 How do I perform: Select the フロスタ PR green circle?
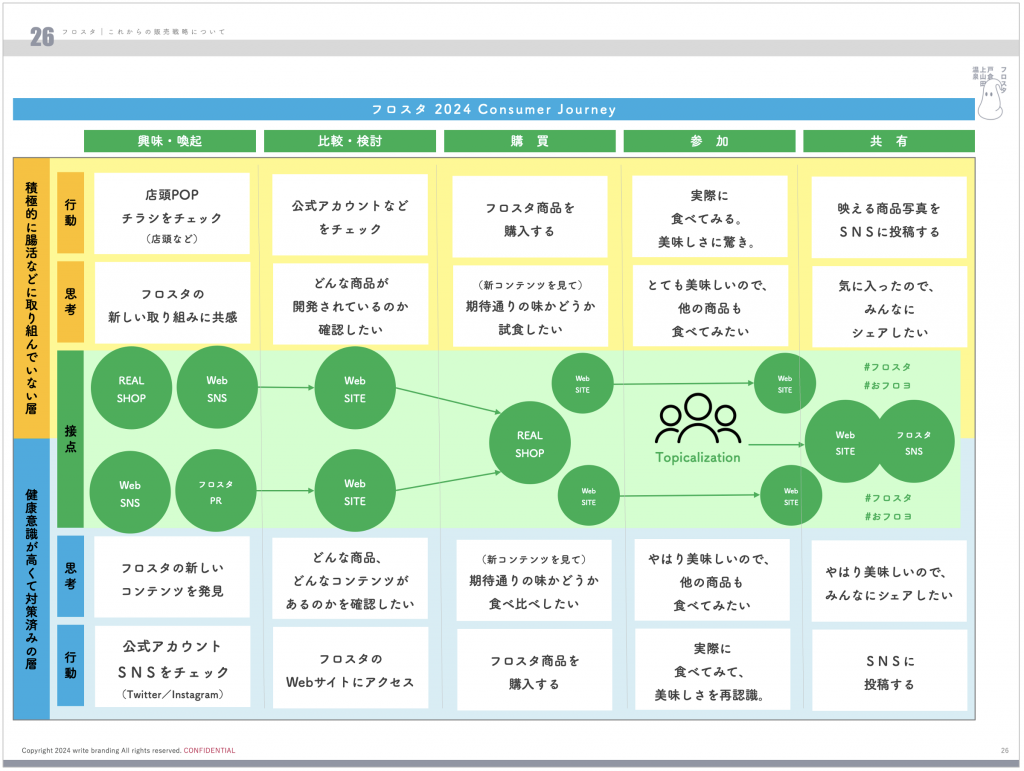coord(217,490)
